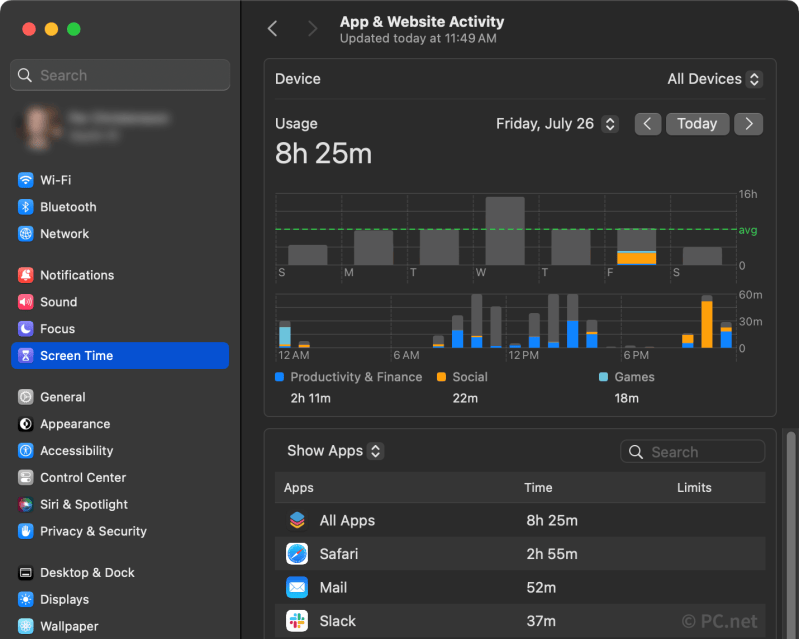
Task: Open Notifications bell icon
Action: click(x=25, y=275)
